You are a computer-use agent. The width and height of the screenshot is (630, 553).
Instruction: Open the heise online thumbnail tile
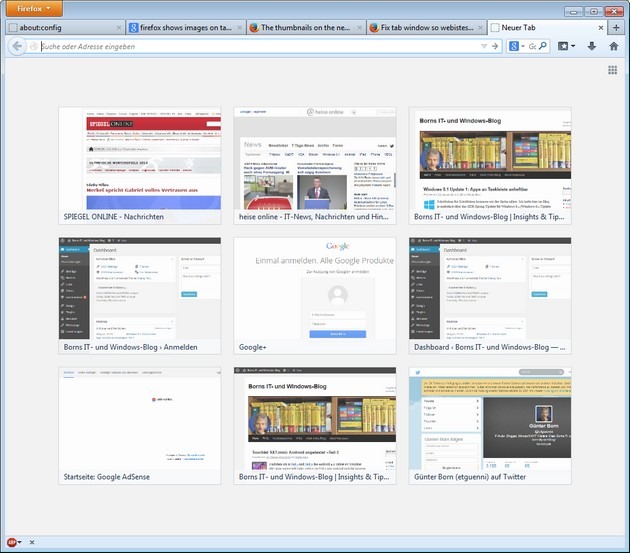coord(315,165)
